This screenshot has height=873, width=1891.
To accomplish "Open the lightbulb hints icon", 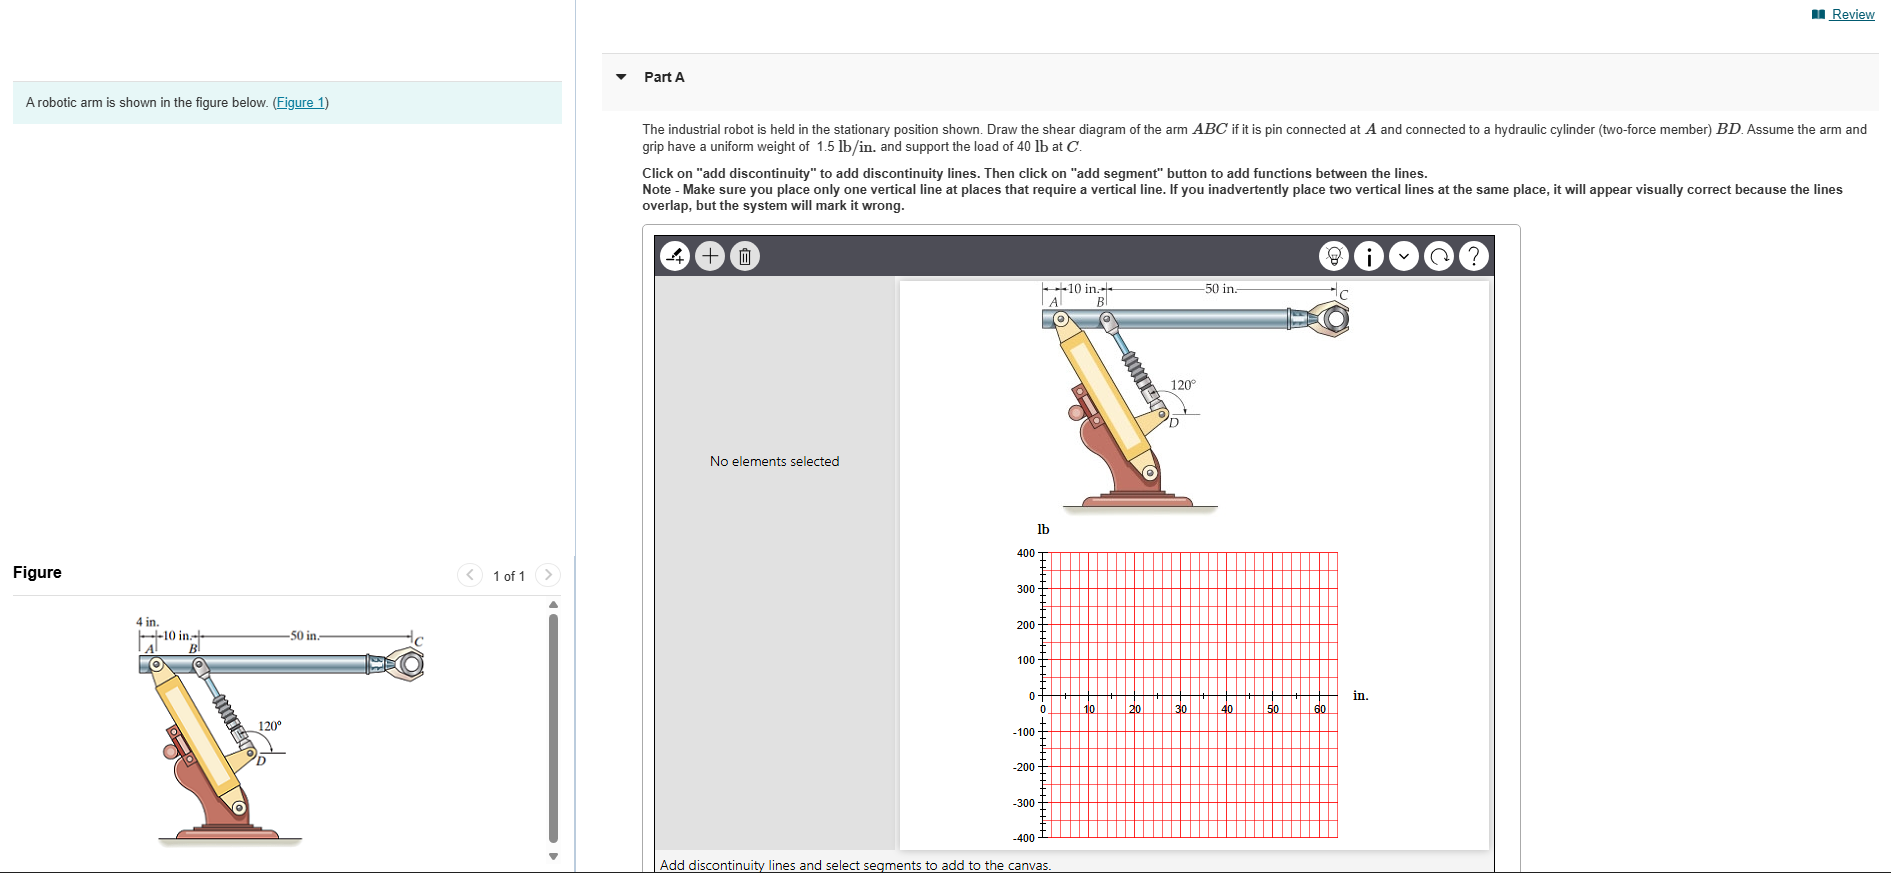I will [1334, 257].
